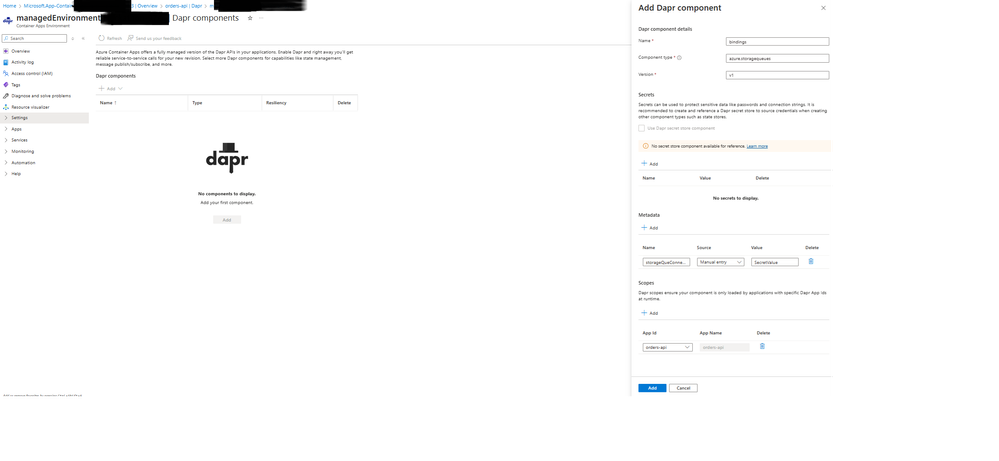Open the Manual entry source dropdown
The height and width of the screenshot is (461, 999).
(721, 262)
